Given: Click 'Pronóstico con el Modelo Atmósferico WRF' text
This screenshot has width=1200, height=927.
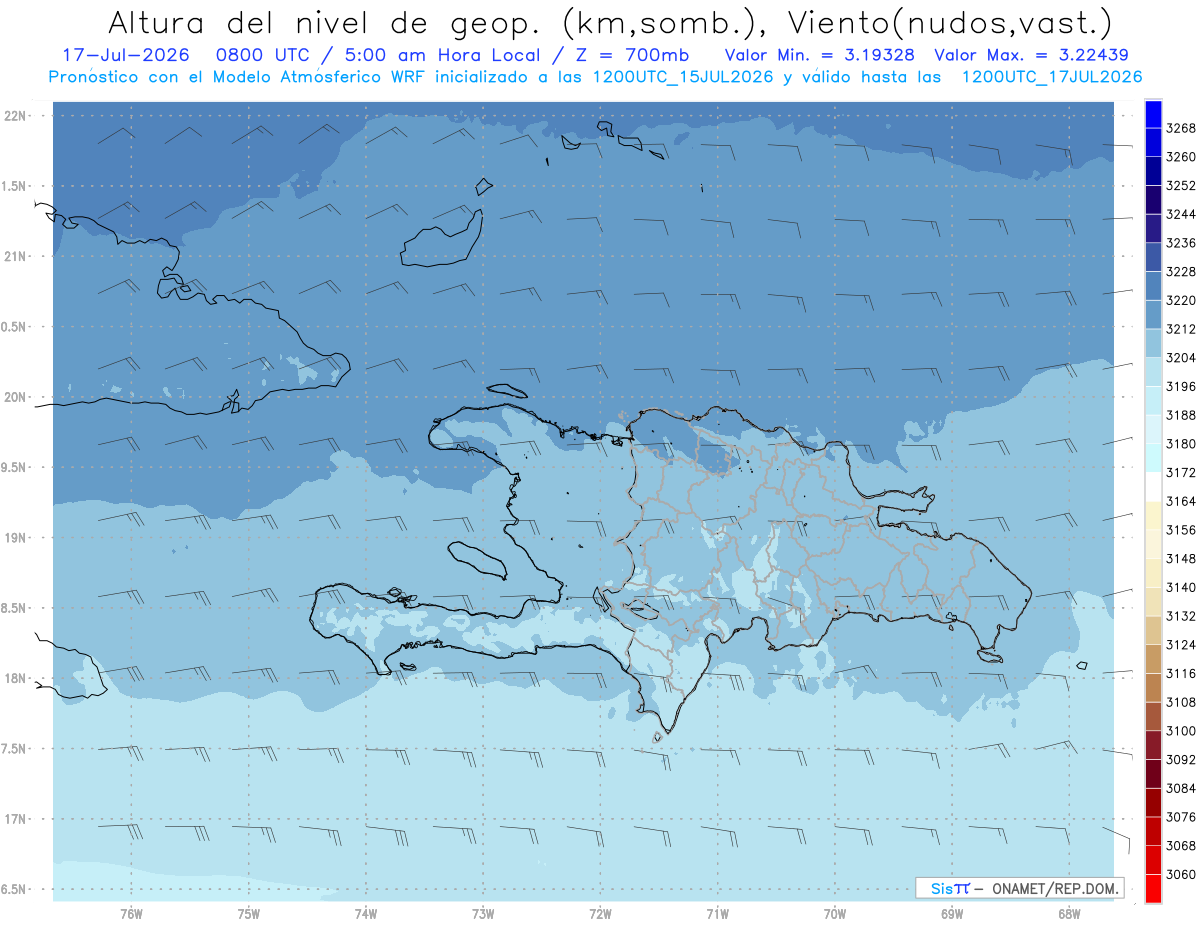Looking at the screenshot, I should coord(238,77).
